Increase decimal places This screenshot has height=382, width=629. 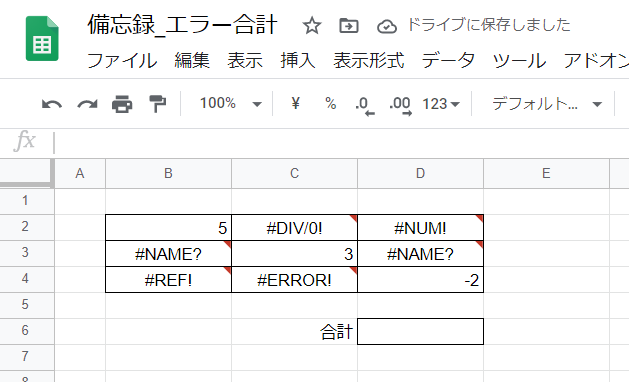(x=400, y=105)
